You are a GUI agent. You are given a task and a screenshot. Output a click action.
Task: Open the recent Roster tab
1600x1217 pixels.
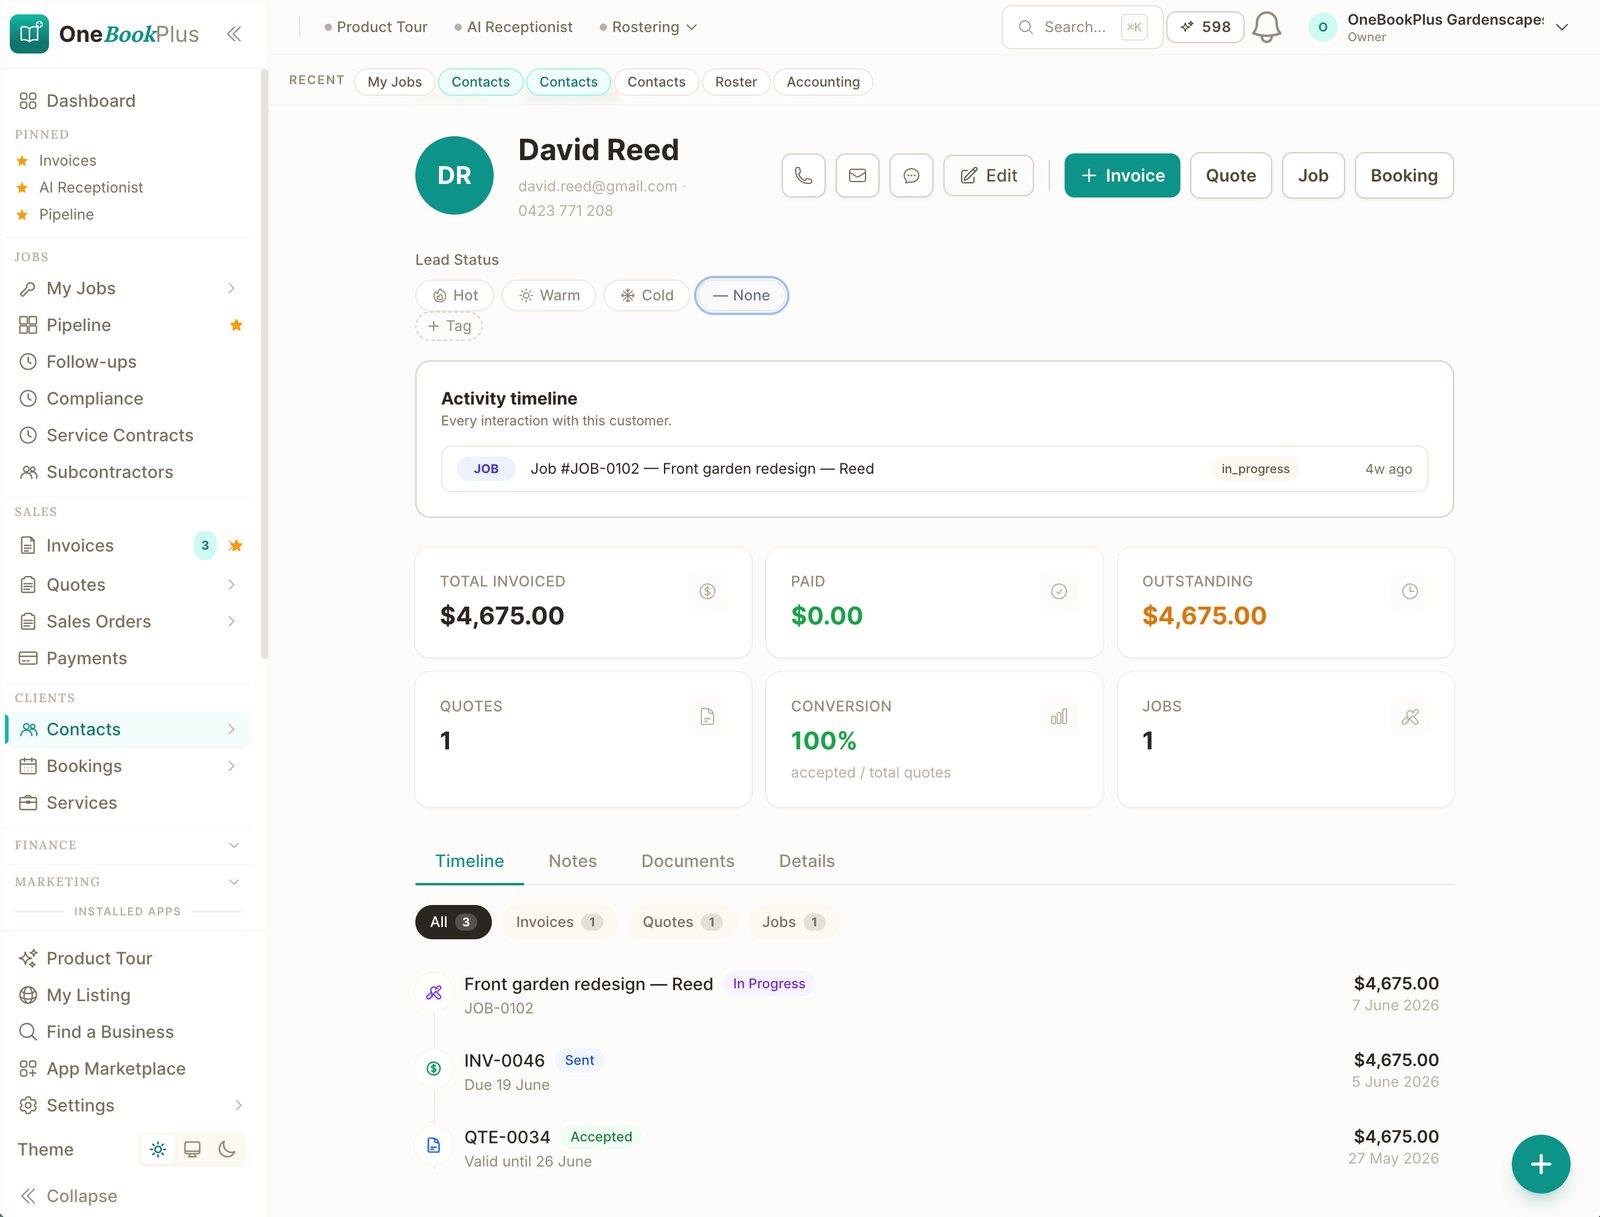pyautogui.click(x=736, y=82)
